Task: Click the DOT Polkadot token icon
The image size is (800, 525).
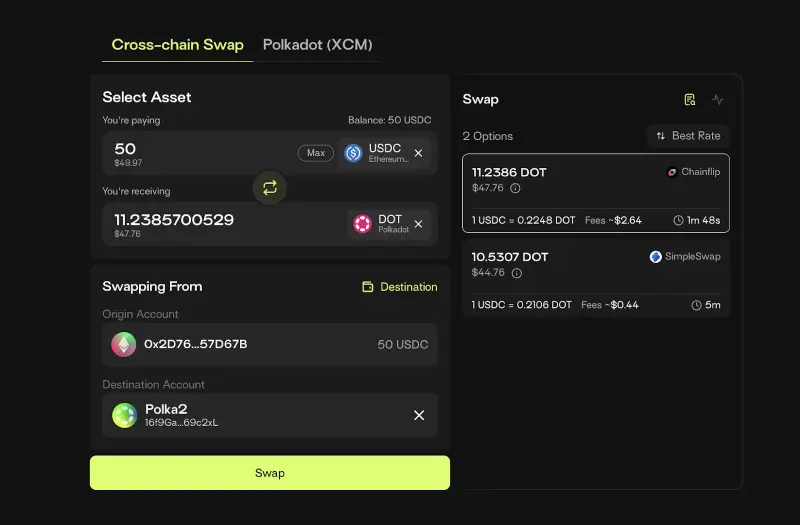Action: pyautogui.click(x=362, y=224)
